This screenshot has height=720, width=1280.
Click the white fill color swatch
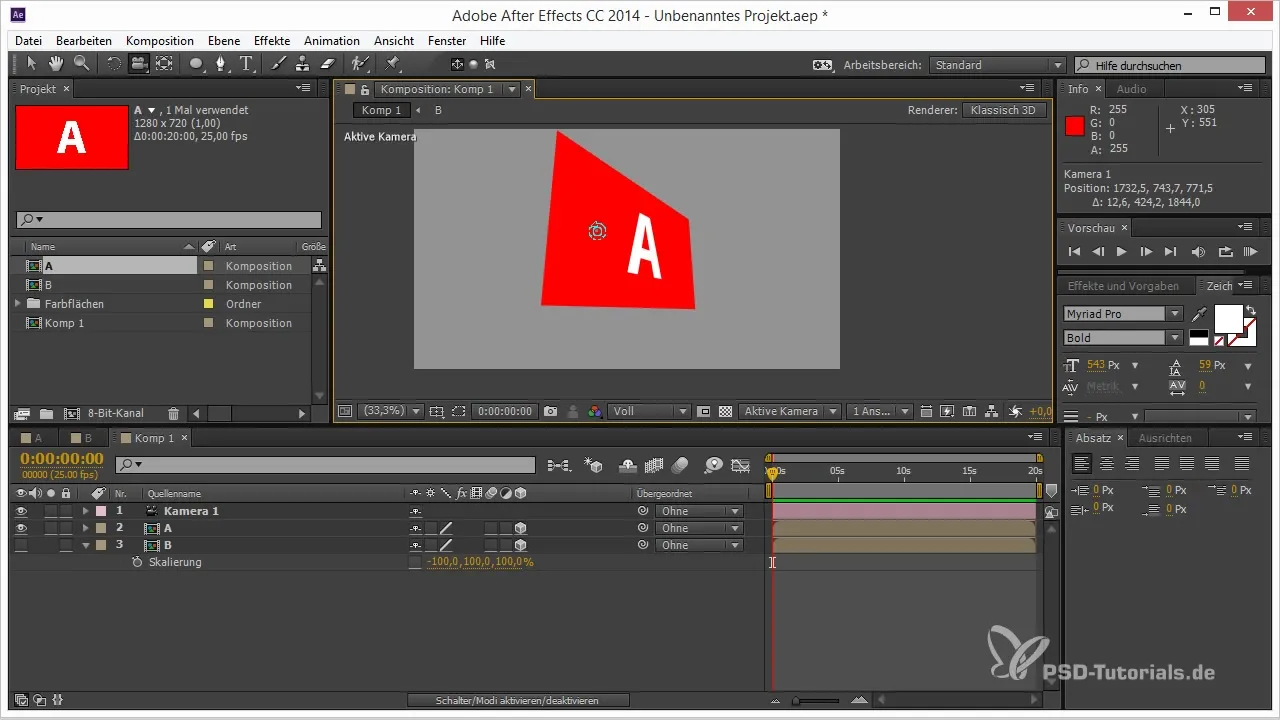[1228, 320]
